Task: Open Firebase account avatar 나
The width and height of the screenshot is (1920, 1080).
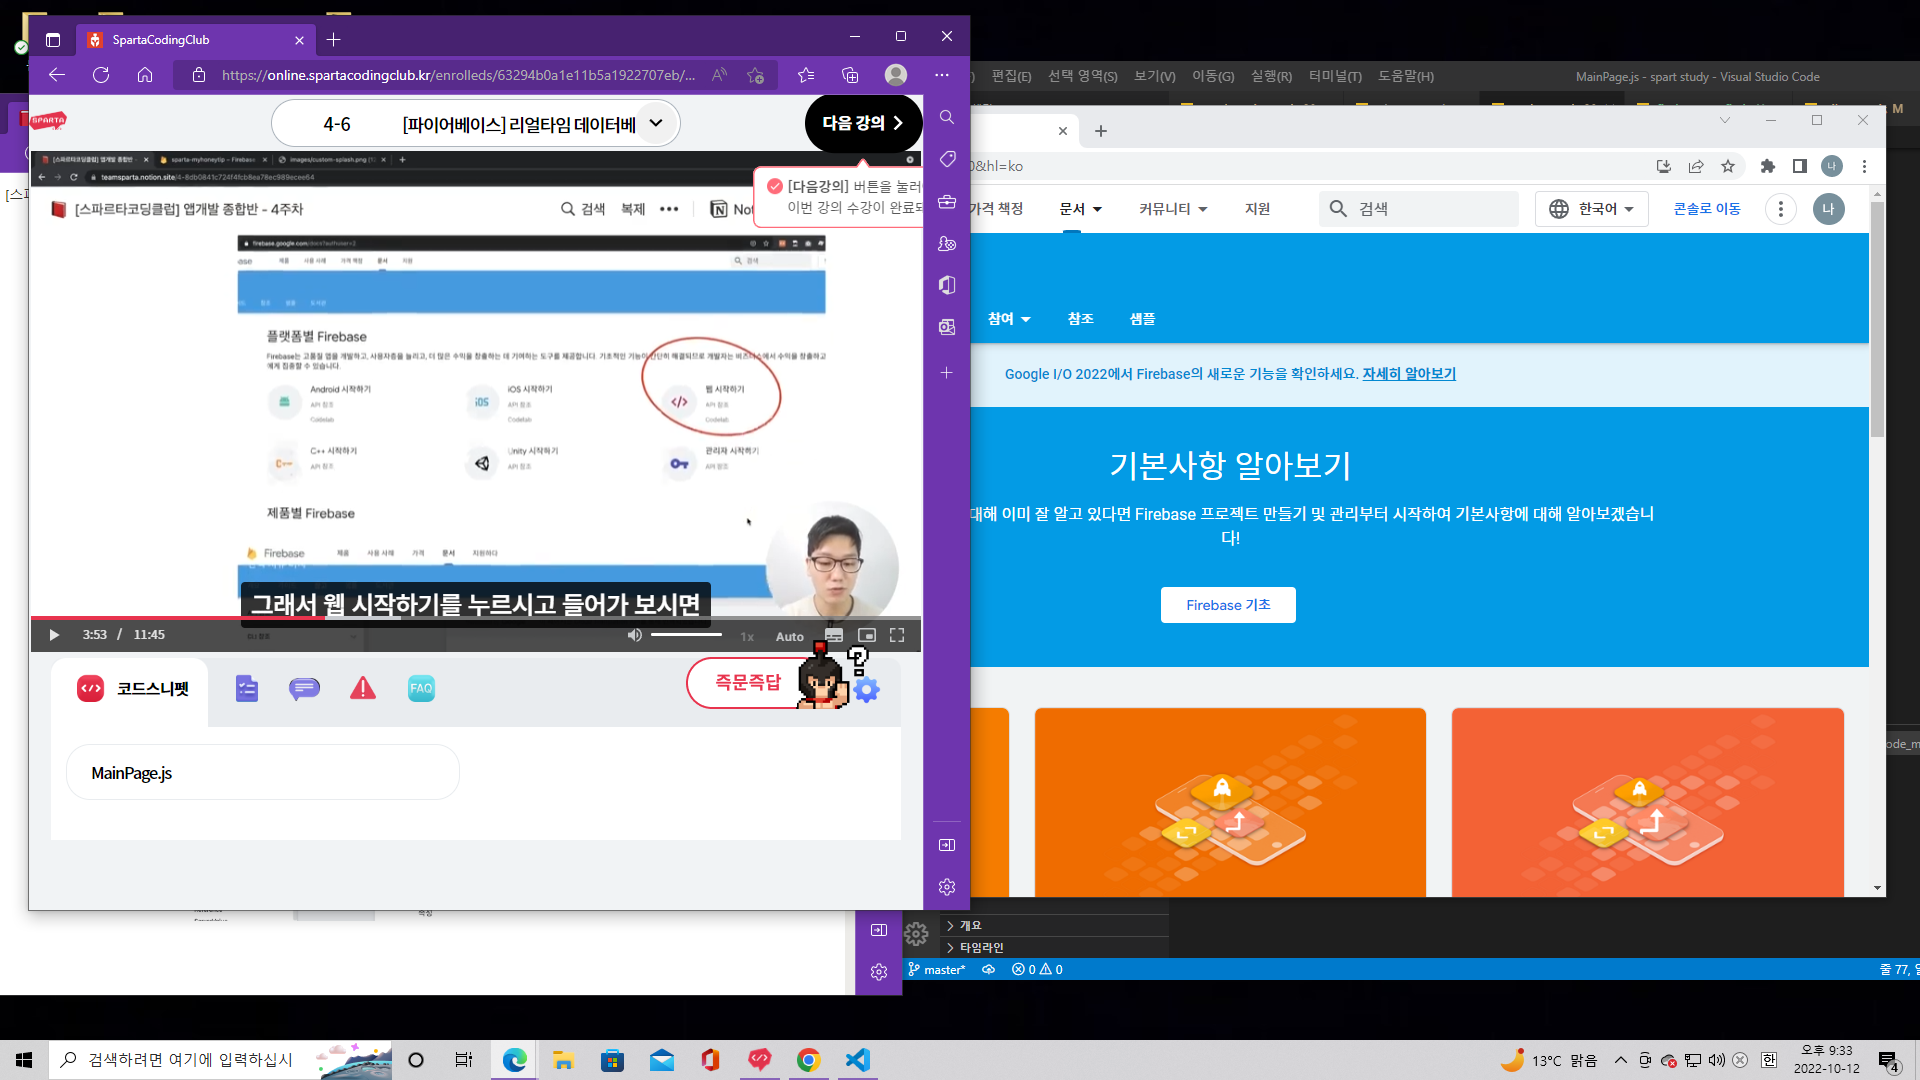Action: (x=1828, y=209)
